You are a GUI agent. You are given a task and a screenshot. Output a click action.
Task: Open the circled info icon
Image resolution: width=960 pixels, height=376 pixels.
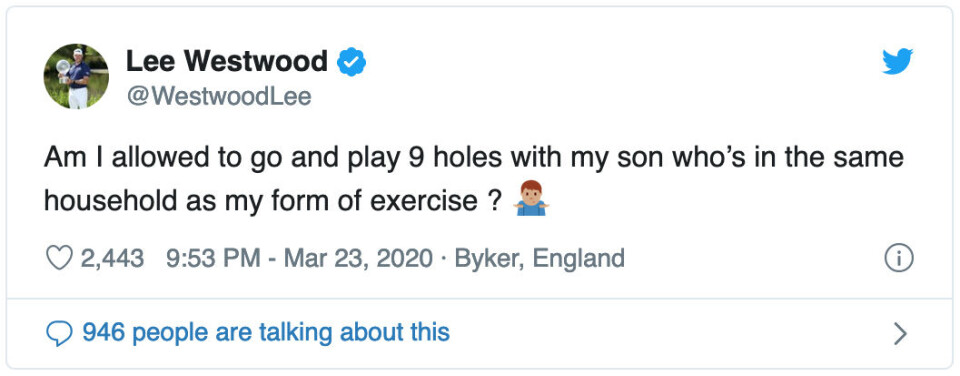(899, 258)
